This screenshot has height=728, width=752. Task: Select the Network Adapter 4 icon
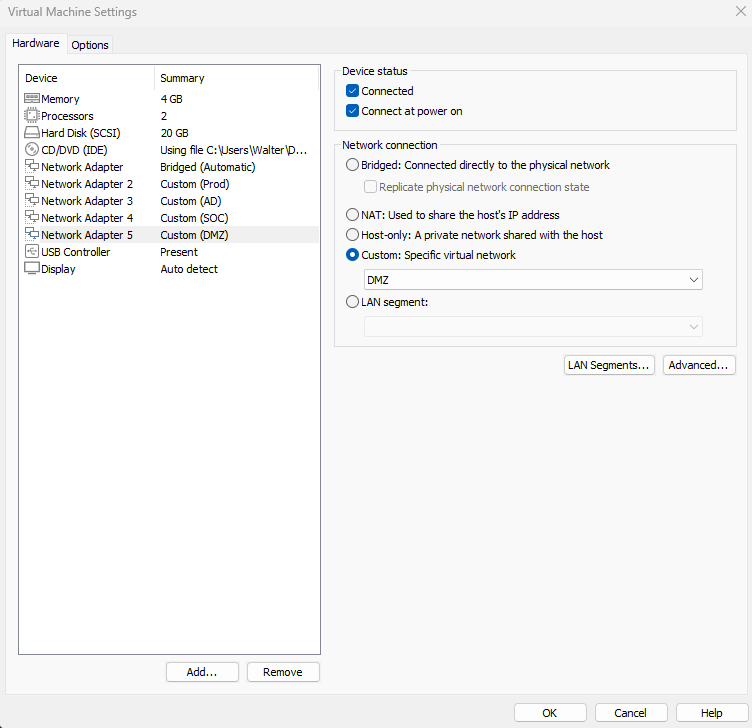pyautogui.click(x=31, y=218)
